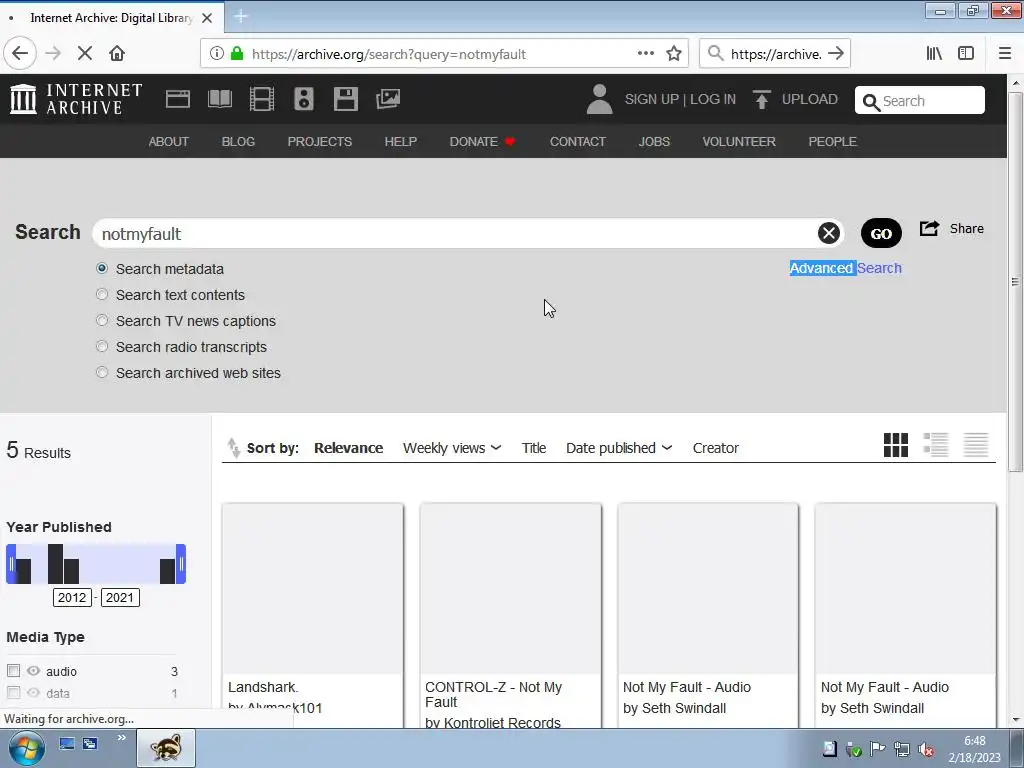Clear the search query with X icon
This screenshot has height=768, width=1024.
[829, 233]
